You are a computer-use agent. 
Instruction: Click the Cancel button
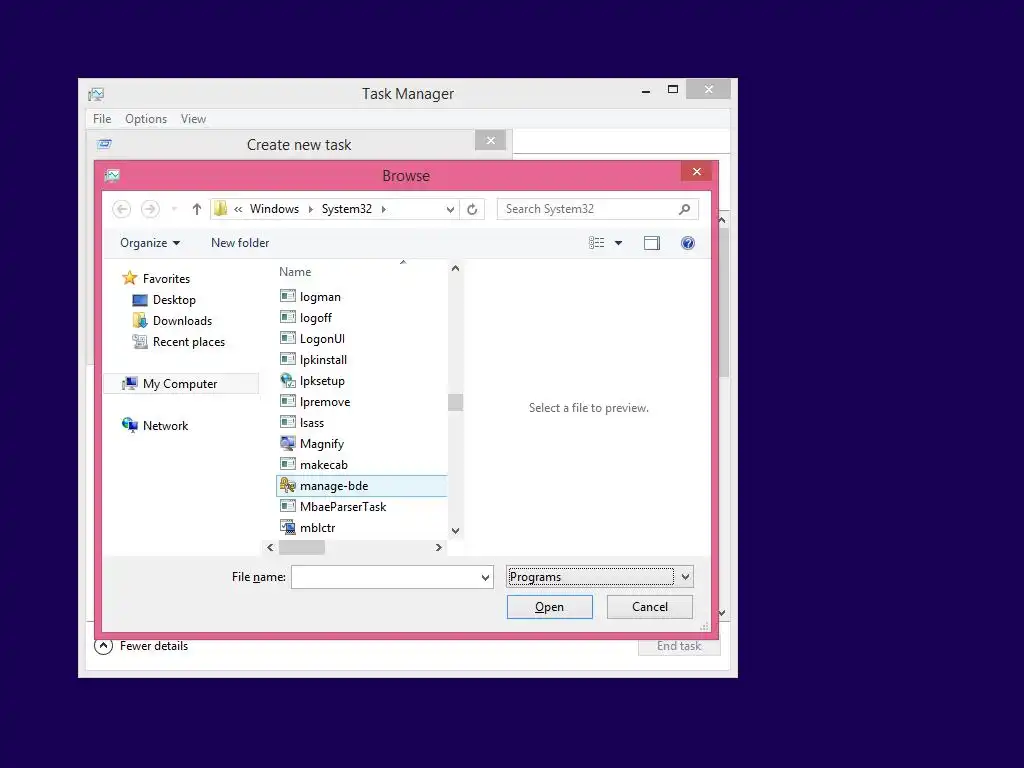(x=650, y=607)
